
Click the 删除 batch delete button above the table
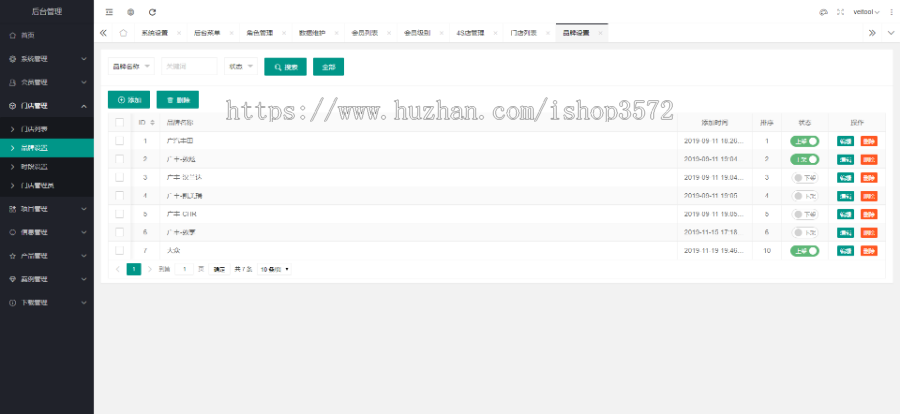tap(177, 100)
